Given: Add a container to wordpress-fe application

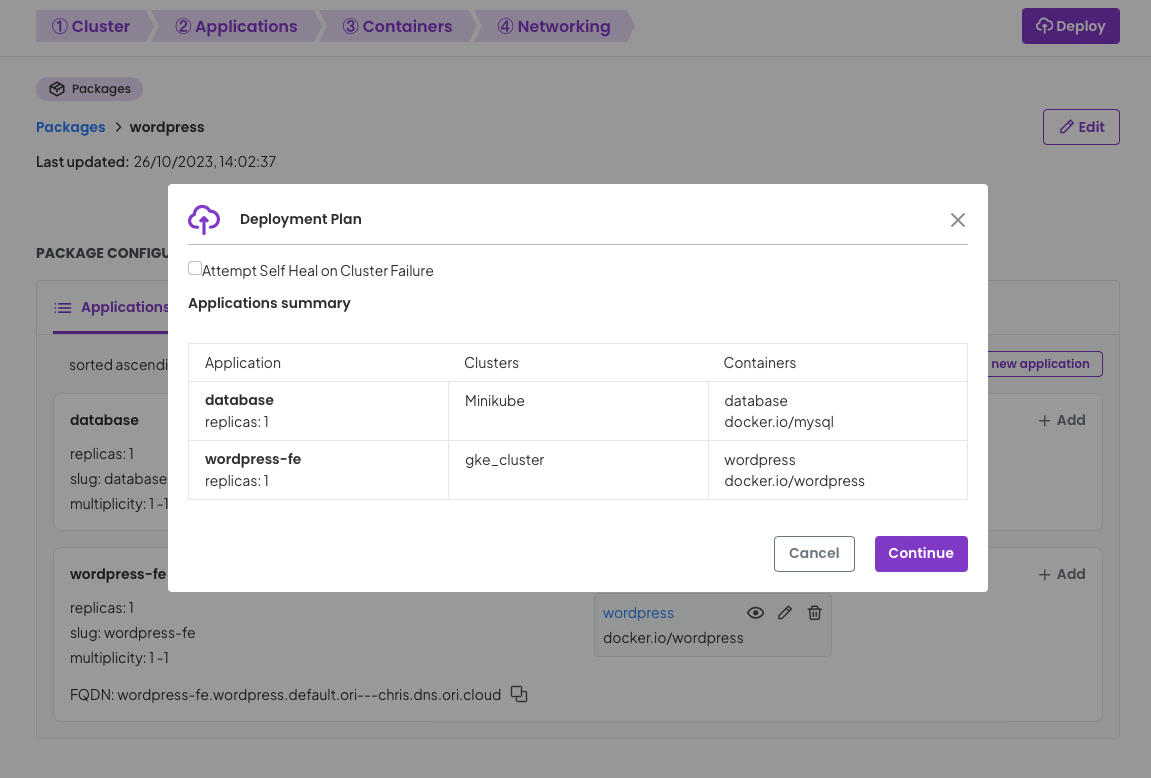Looking at the screenshot, I should click(x=1061, y=575).
